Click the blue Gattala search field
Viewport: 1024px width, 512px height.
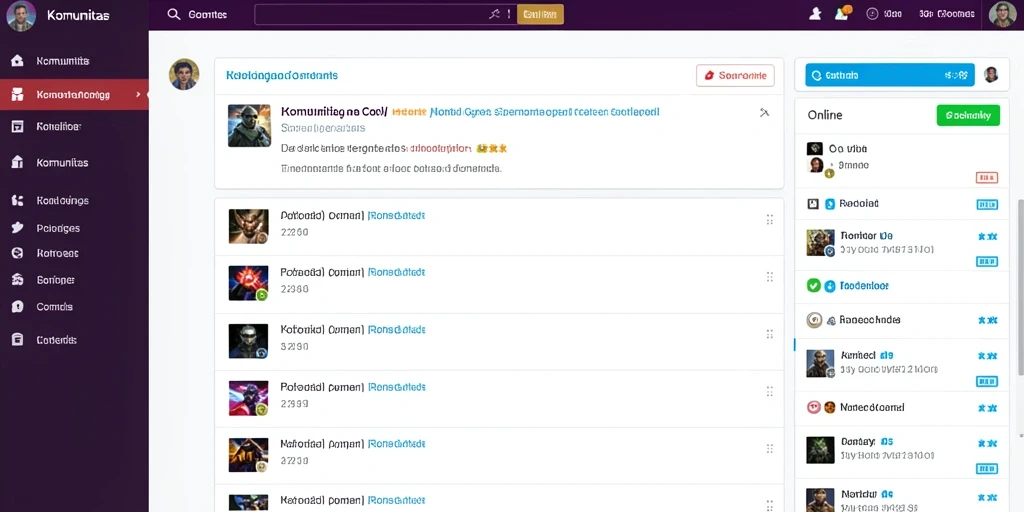click(889, 75)
